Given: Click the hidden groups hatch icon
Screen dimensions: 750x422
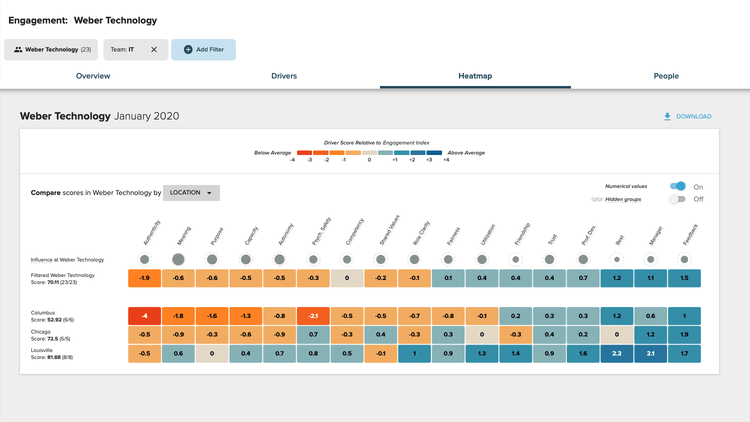Looking at the screenshot, I should (x=596, y=200).
